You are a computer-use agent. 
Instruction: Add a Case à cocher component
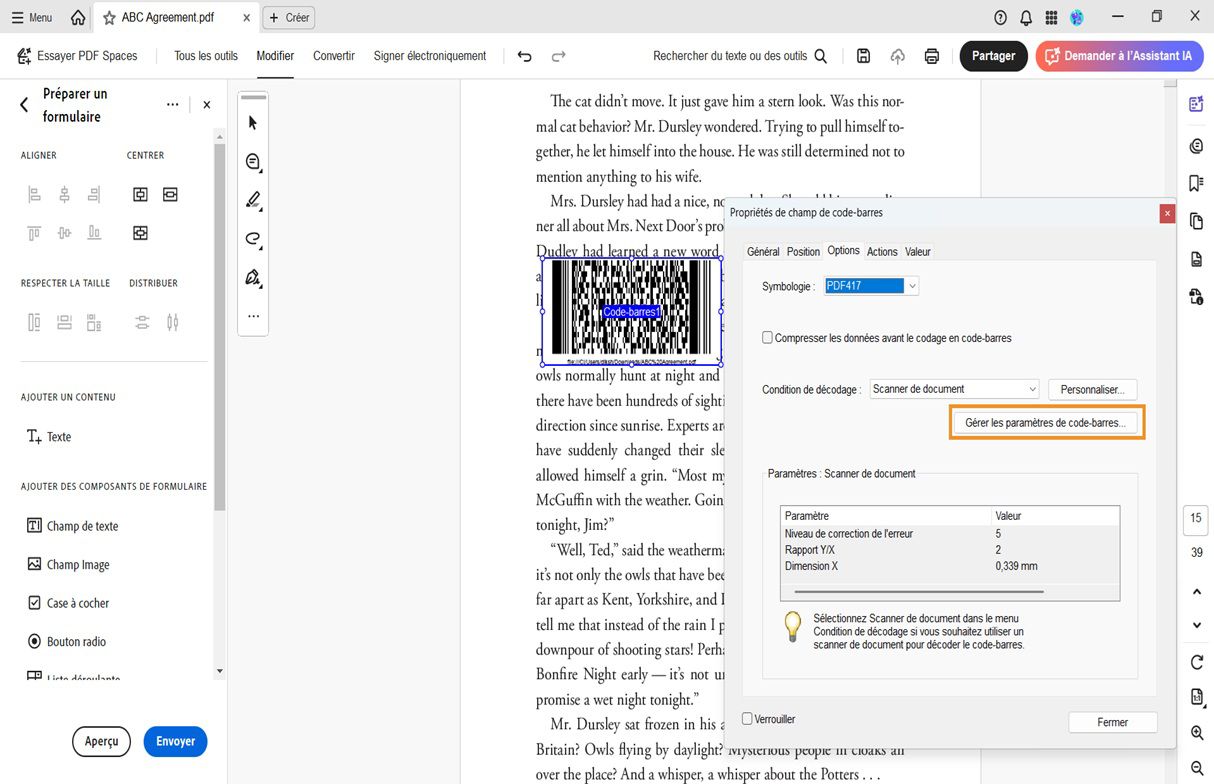pos(68,603)
